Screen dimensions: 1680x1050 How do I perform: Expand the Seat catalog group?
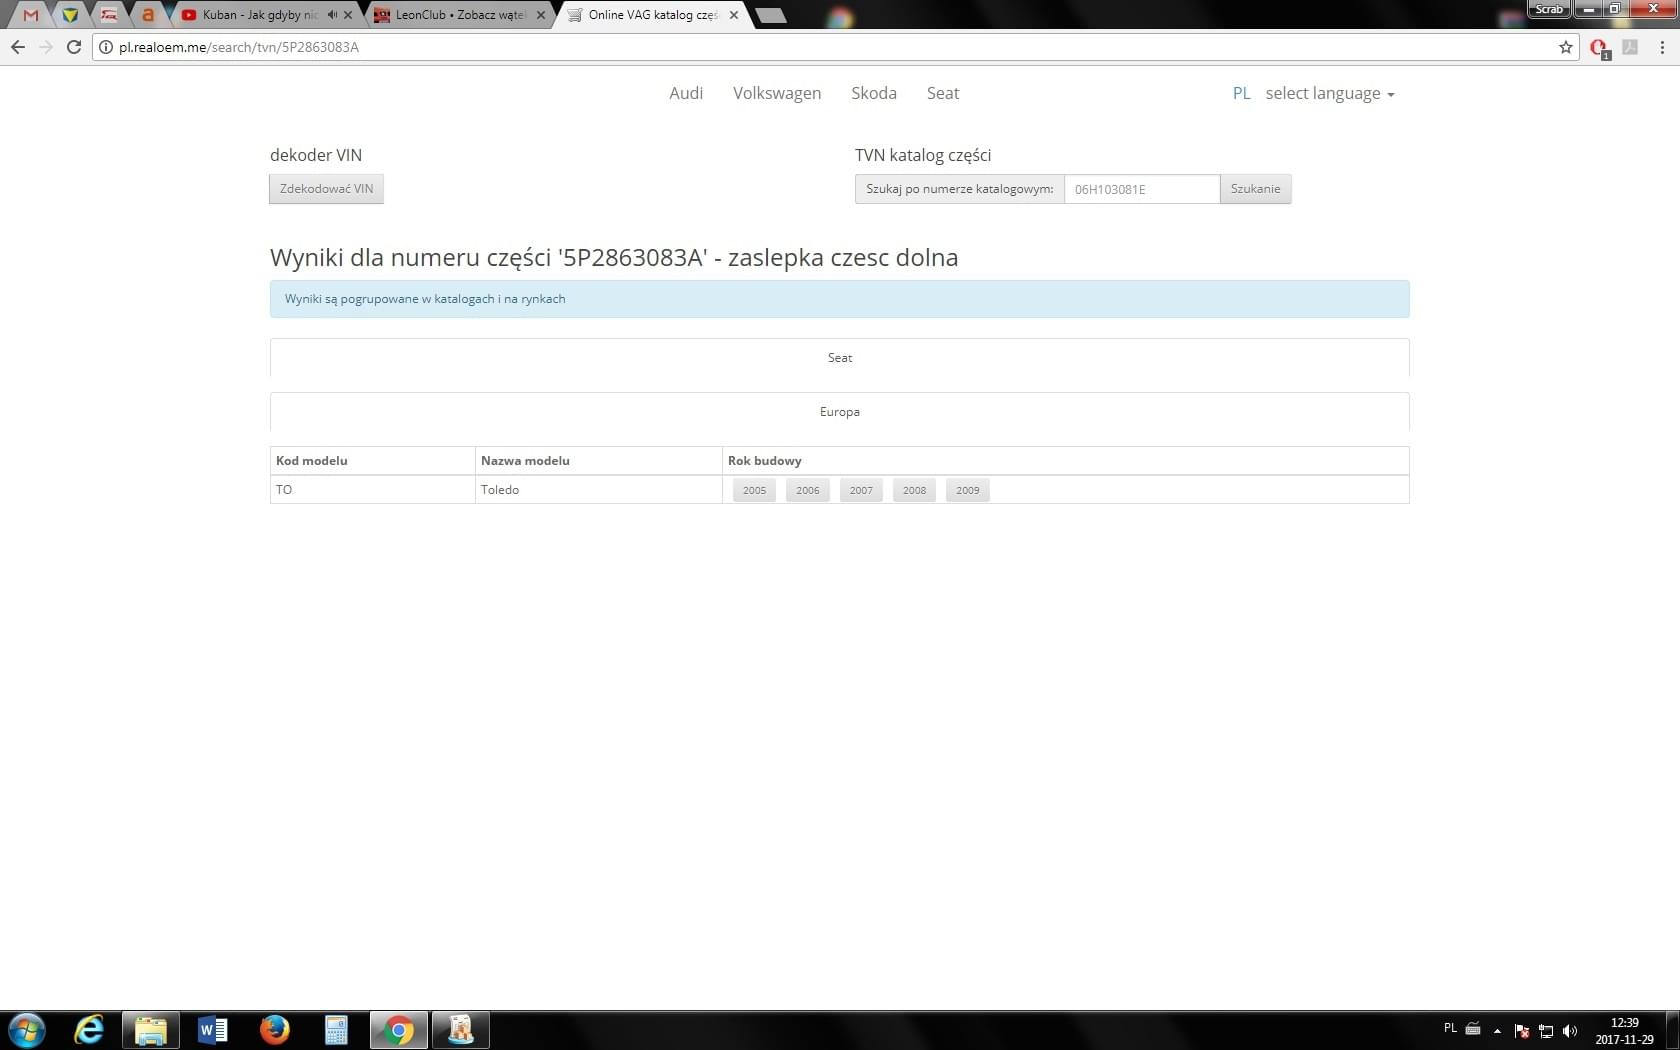[x=840, y=358]
